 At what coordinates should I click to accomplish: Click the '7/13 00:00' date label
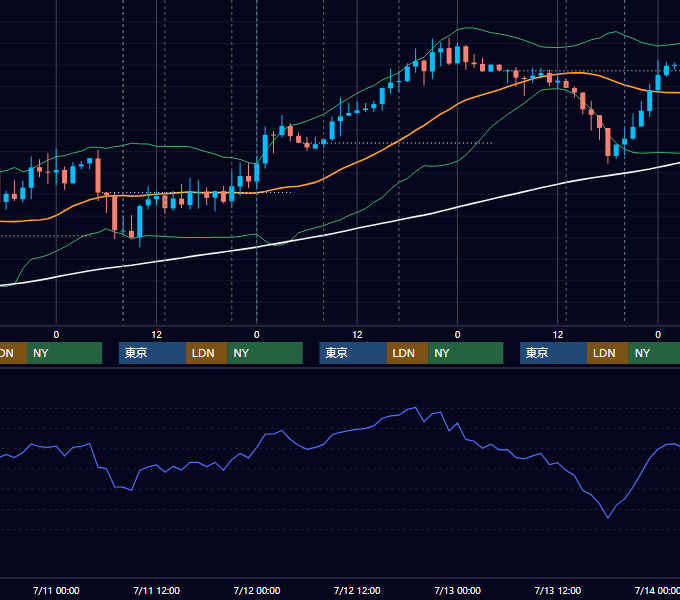point(458,590)
